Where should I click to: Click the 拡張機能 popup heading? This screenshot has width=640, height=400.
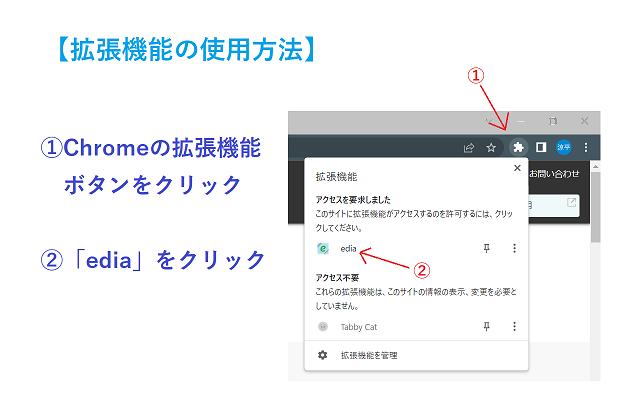click(336, 177)
